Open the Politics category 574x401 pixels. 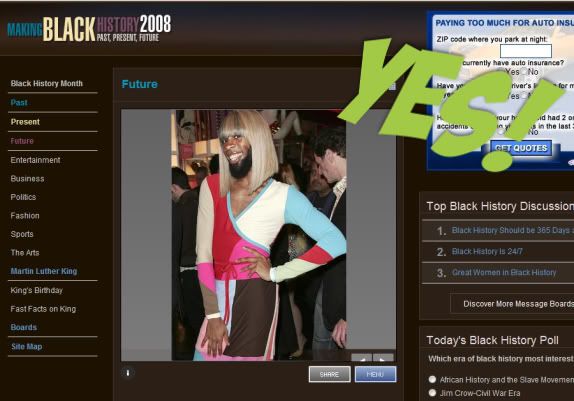click(x=23, y=197)
